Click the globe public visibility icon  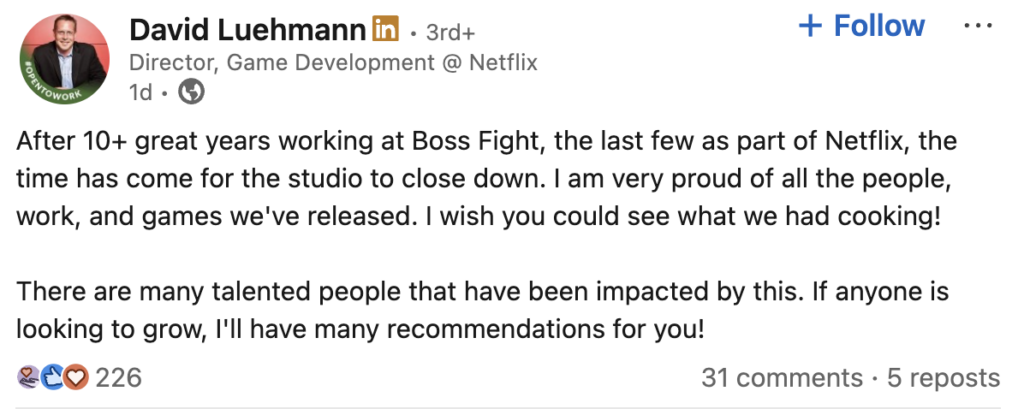191,92
